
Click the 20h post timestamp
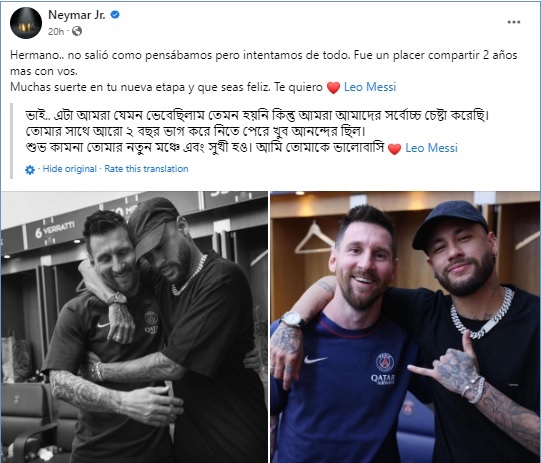[56, 32]
